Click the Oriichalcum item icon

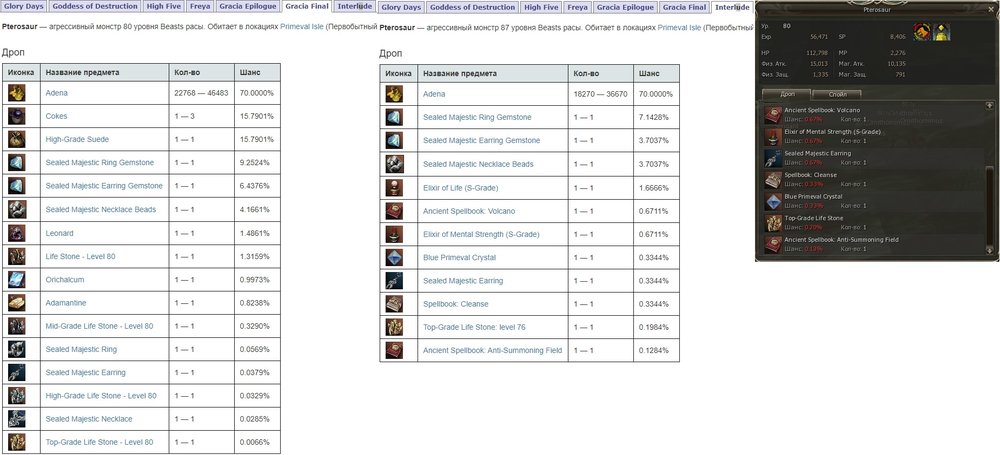[x=17, y=279]
